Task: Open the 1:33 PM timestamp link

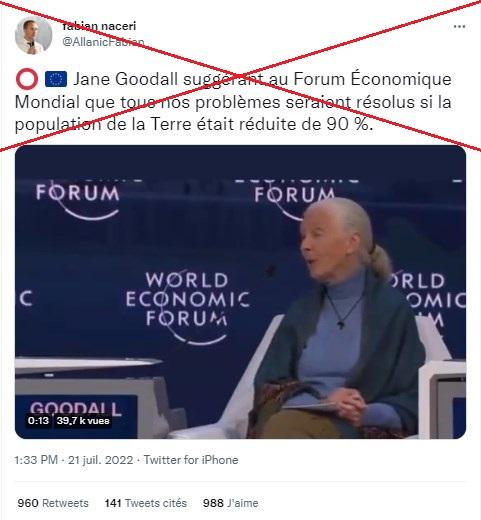Action: pyautogui.click(x=36, y=460)
